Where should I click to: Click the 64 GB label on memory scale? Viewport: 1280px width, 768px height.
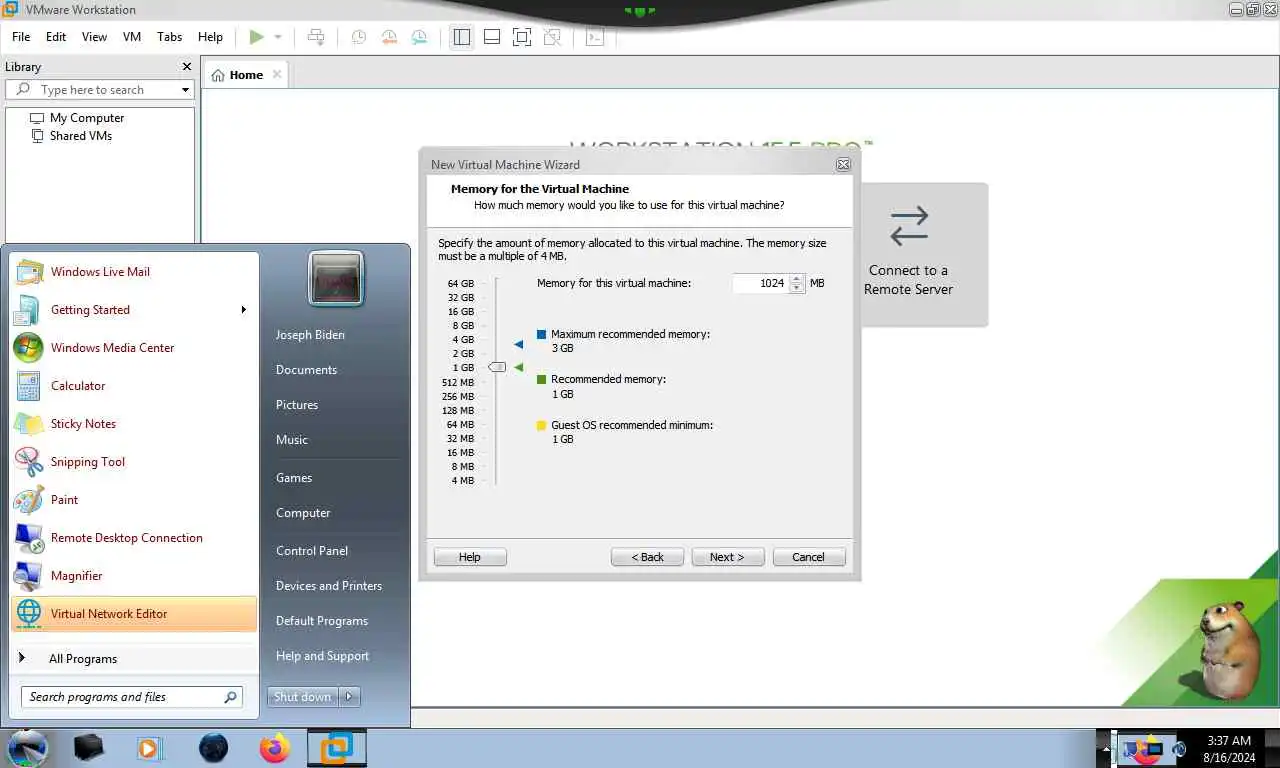click(461, 283)
